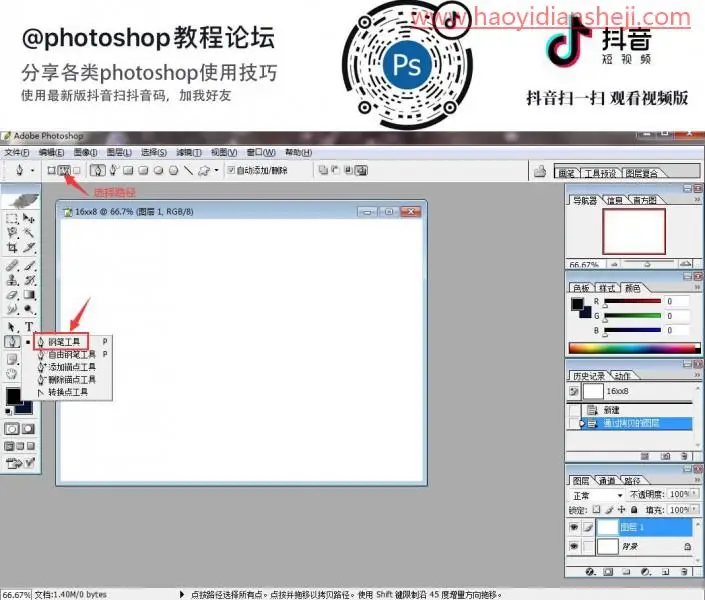
Task: Select the Path Selection arrow tool
Action: pyautogui.click(x=12, y=327)
